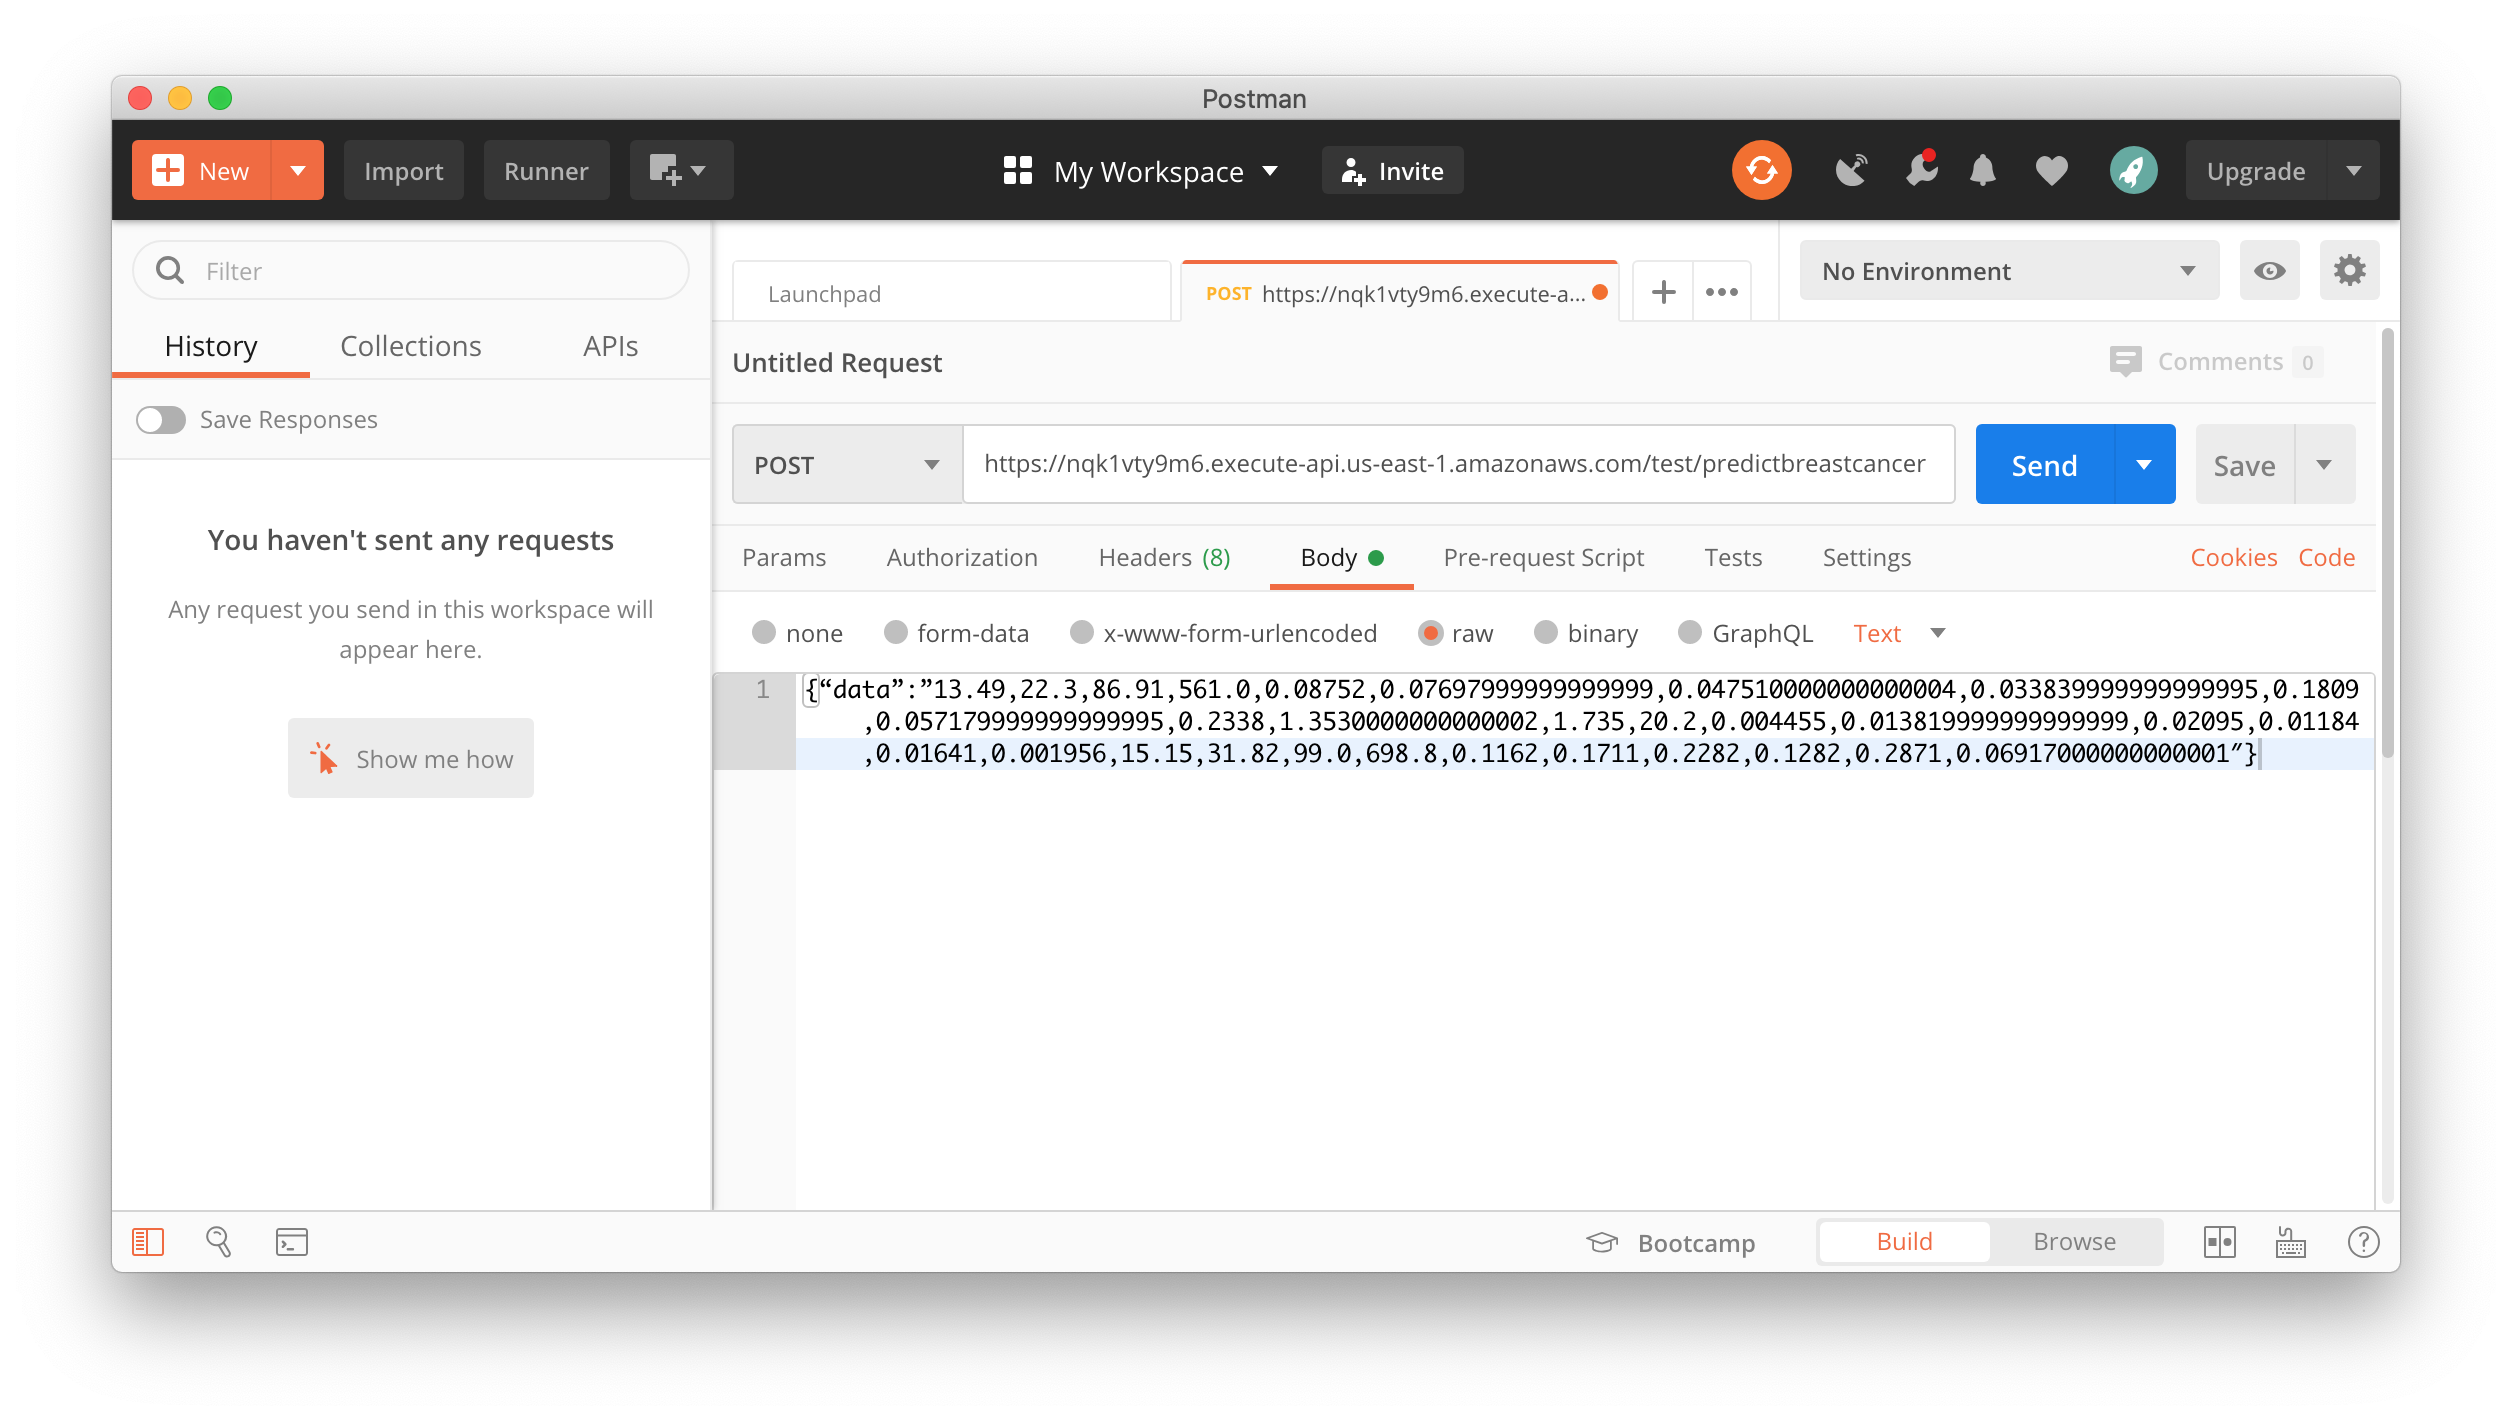
Task: Switch to the APIs tab
Action: pyautogui.click(x=610, y=347)
